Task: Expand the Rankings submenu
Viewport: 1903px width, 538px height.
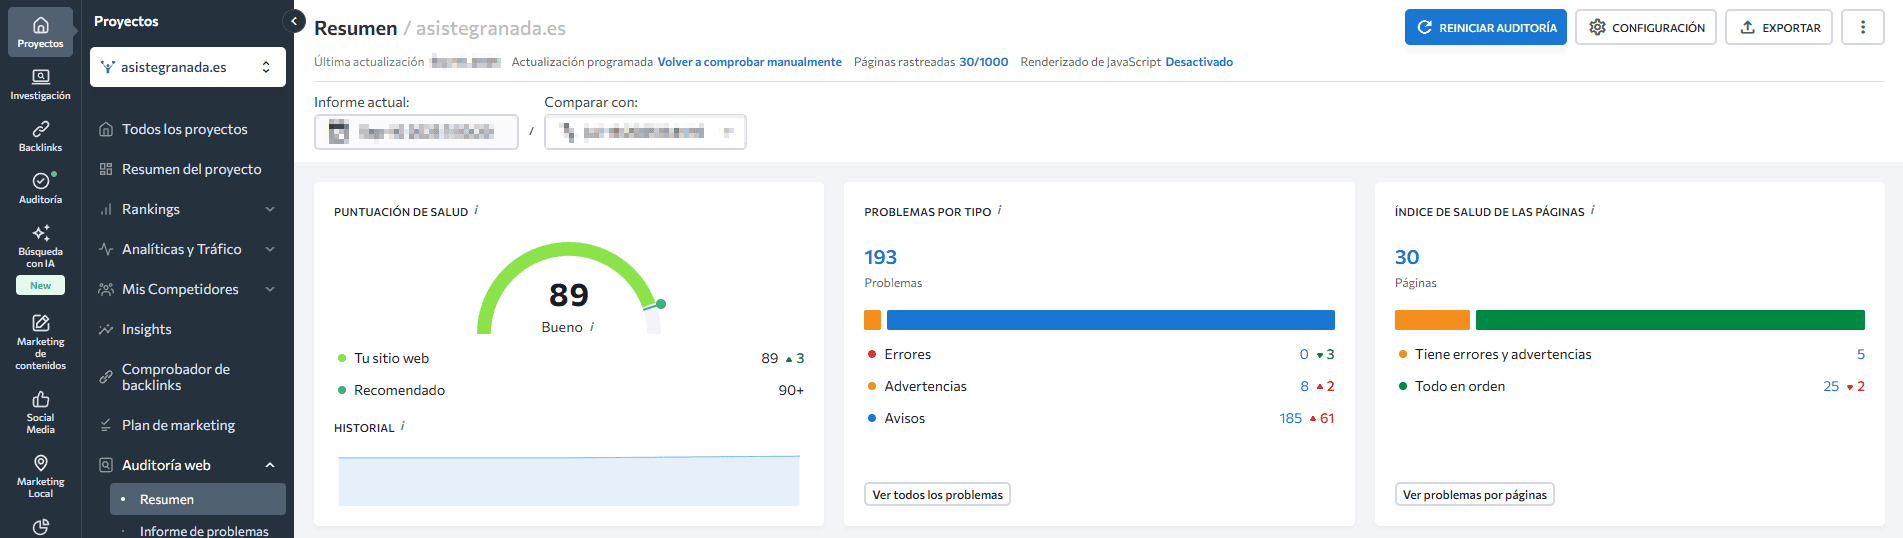Action: click(270, 209)
